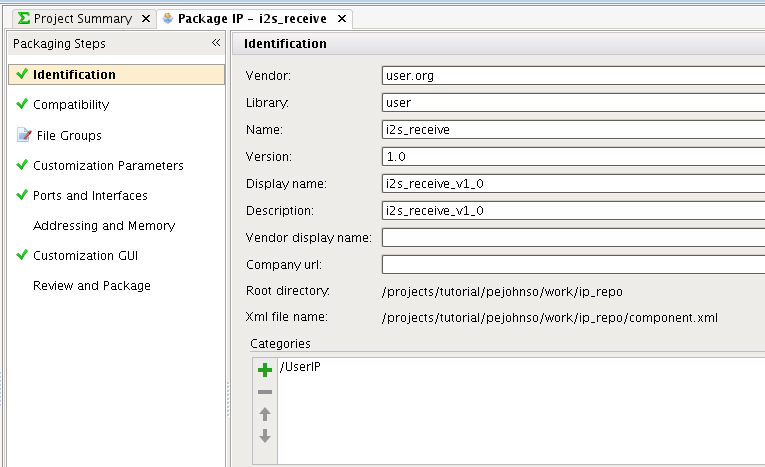Click the green plus add category icon
This screenshot has width=765, height=467.
click(265, 370)
